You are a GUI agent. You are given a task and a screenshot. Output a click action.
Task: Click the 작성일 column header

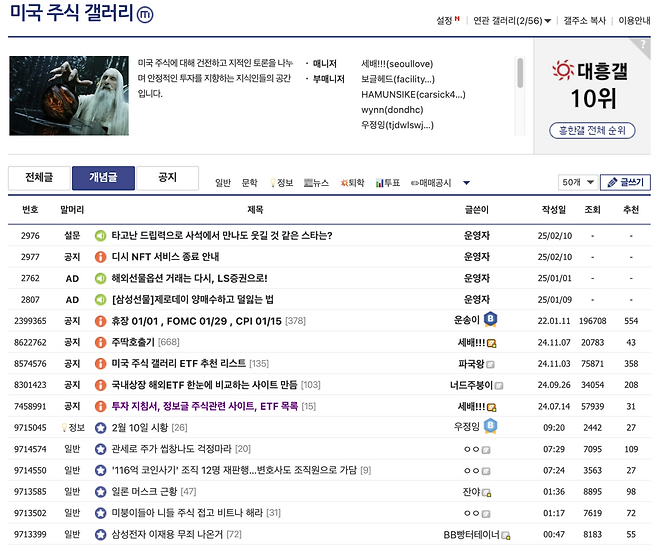click(x=554, y=210)
